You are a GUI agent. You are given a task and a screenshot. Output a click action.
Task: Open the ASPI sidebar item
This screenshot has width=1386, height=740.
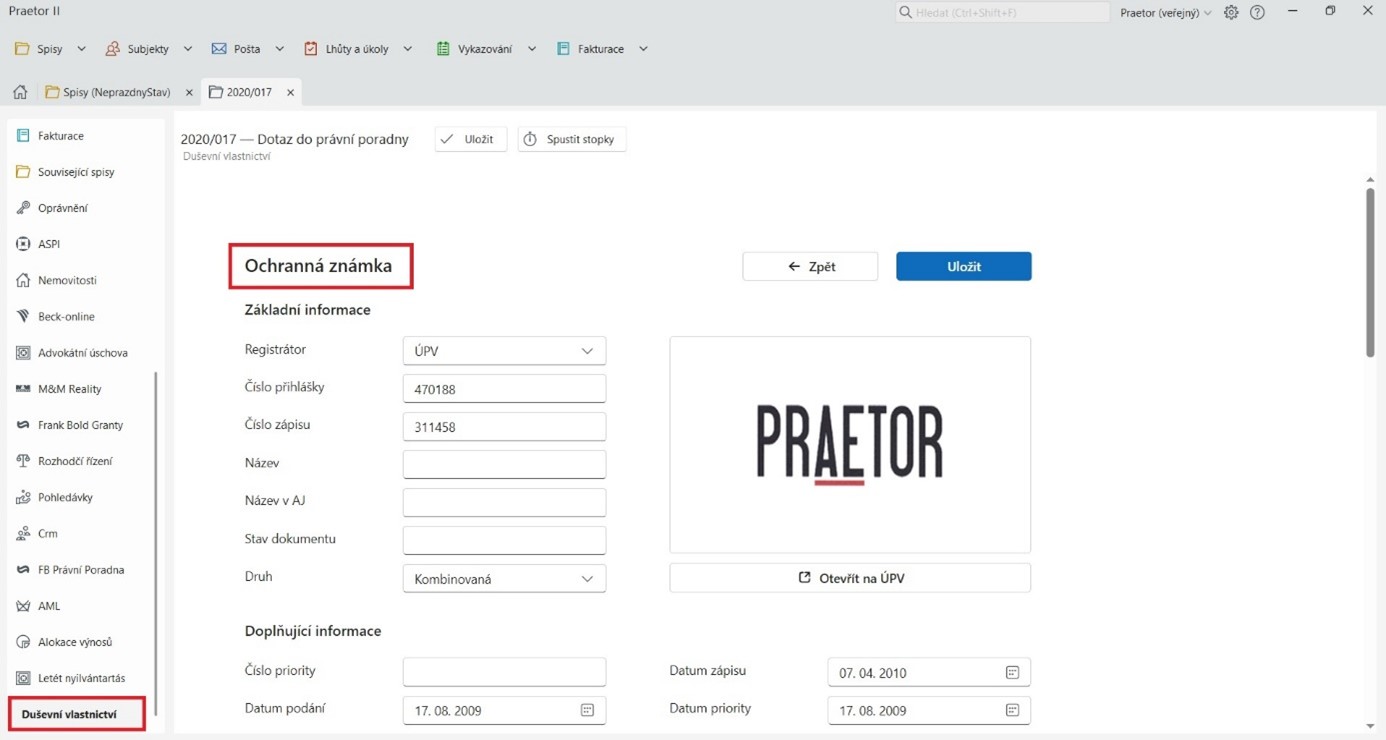(x=48, y=244)
